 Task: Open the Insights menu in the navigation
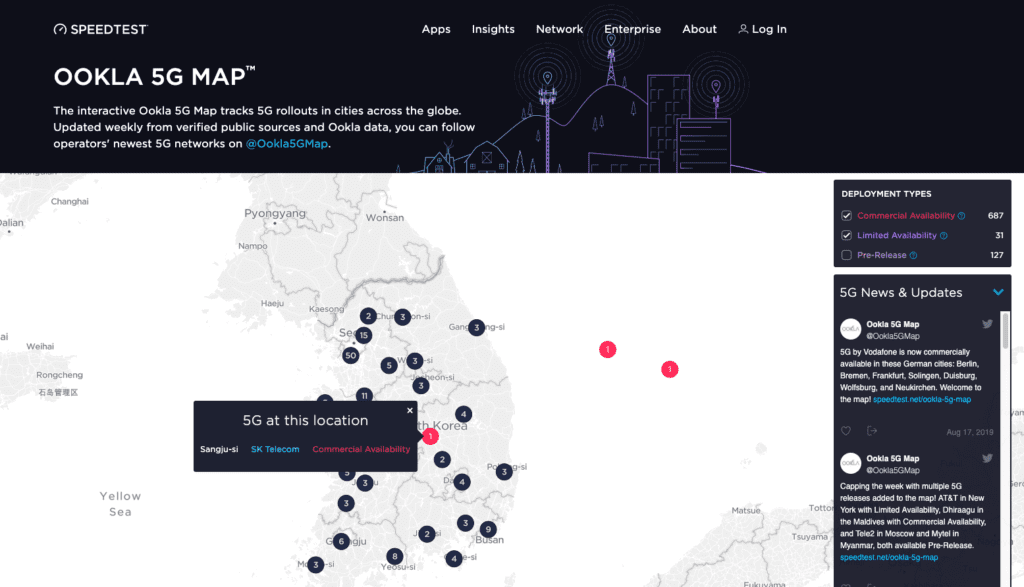[493, 29]
